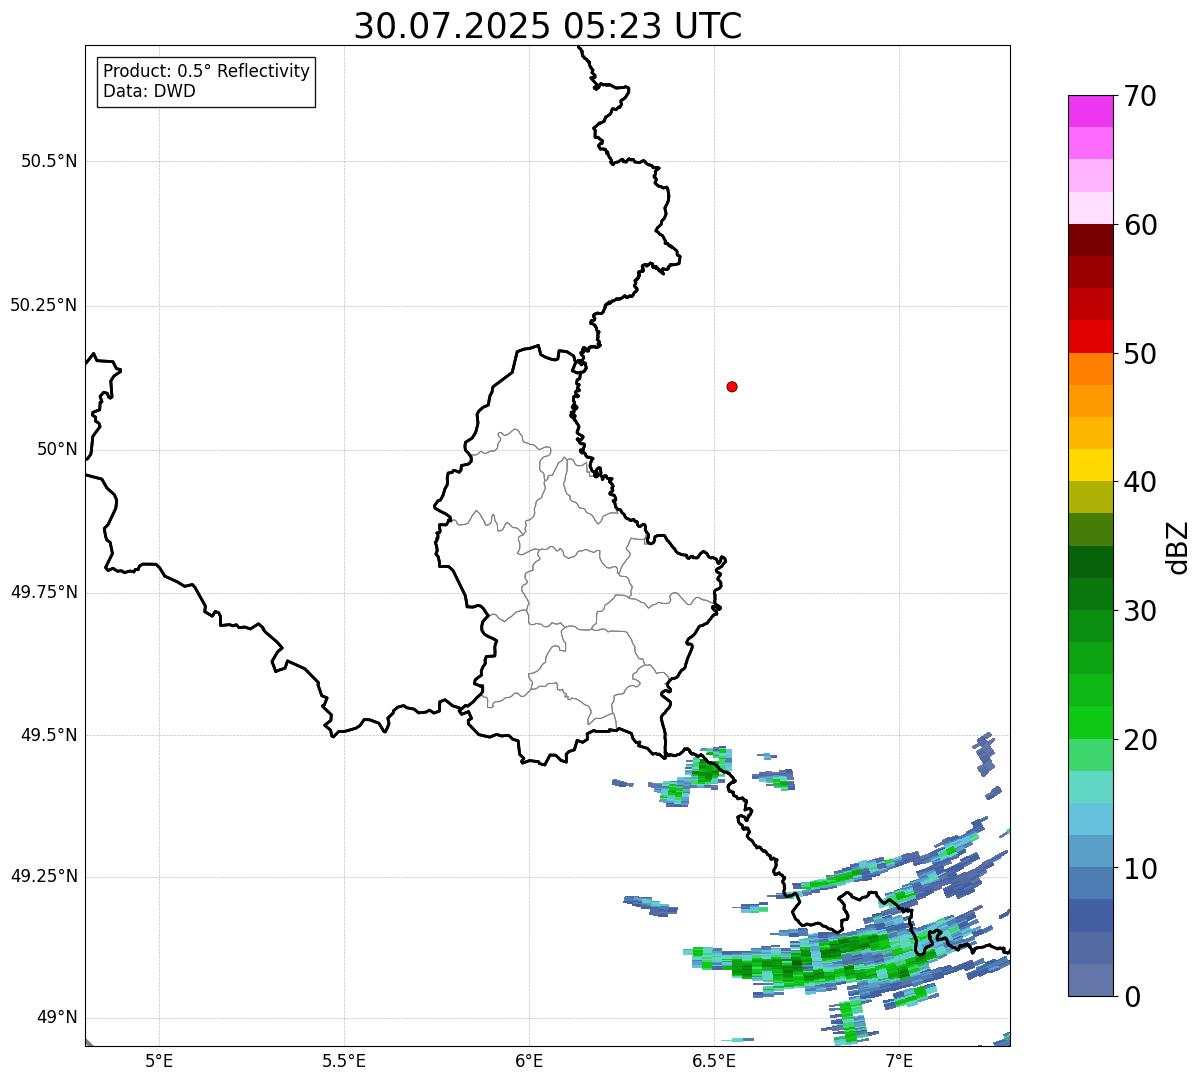This screenshot has width=1202, height=1081.
Task: Click the latitude label 49.75°N
Action: (x=44, y=592)
